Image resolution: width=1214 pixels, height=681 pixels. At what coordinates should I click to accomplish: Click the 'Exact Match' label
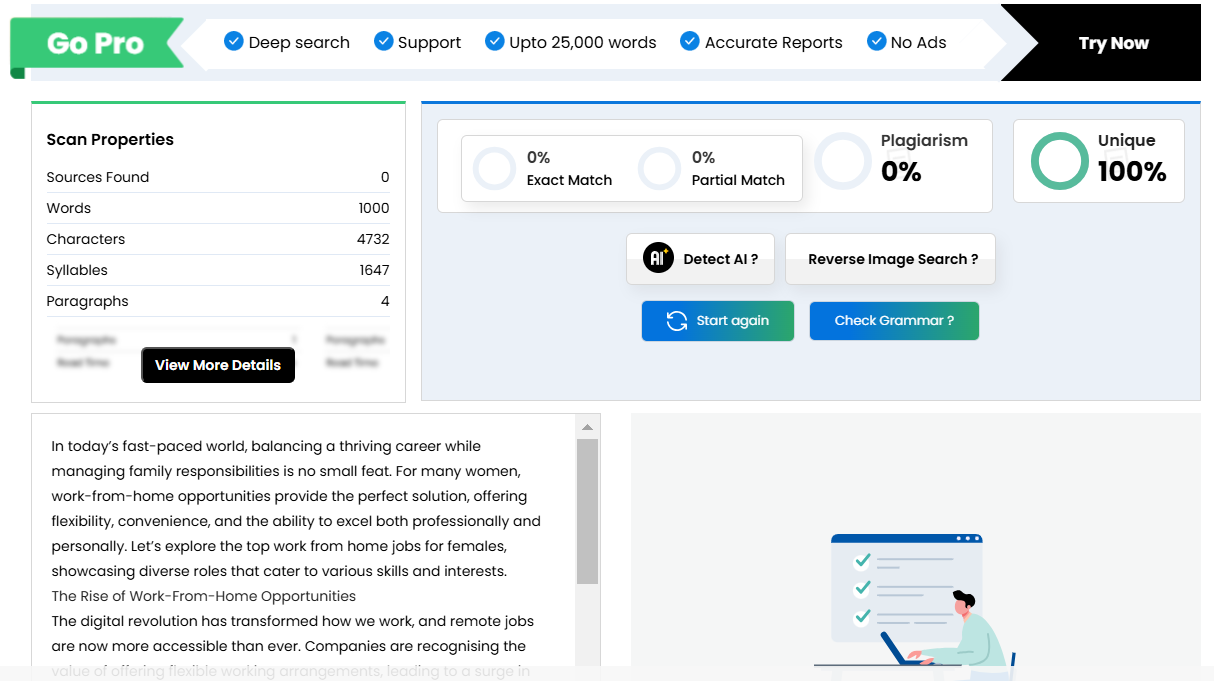pos(569,180)
